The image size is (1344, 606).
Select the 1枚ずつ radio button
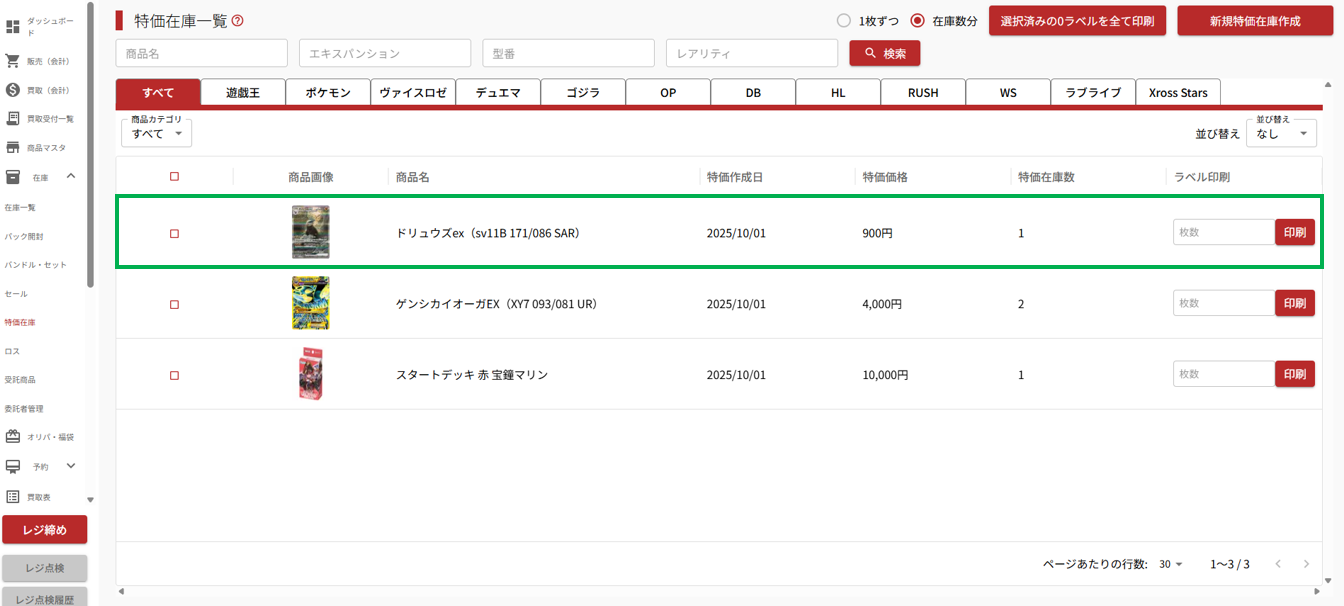coord(844,21)
